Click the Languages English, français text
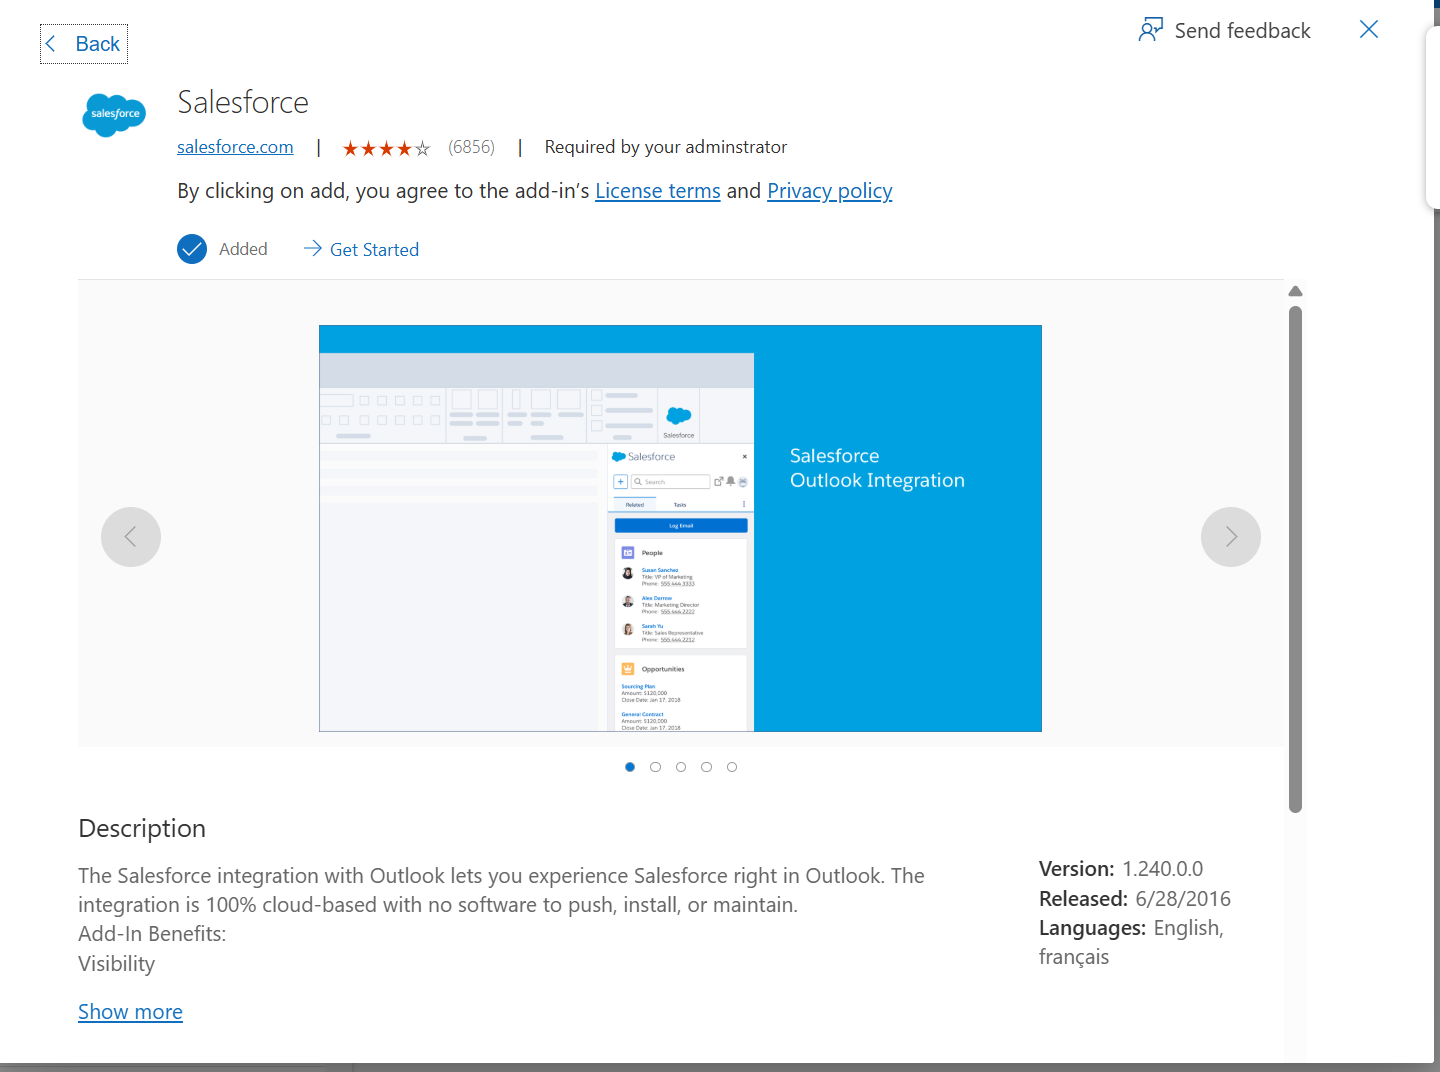Viewport: 1440px width, 1072px height. click(x=1131, y=942)
